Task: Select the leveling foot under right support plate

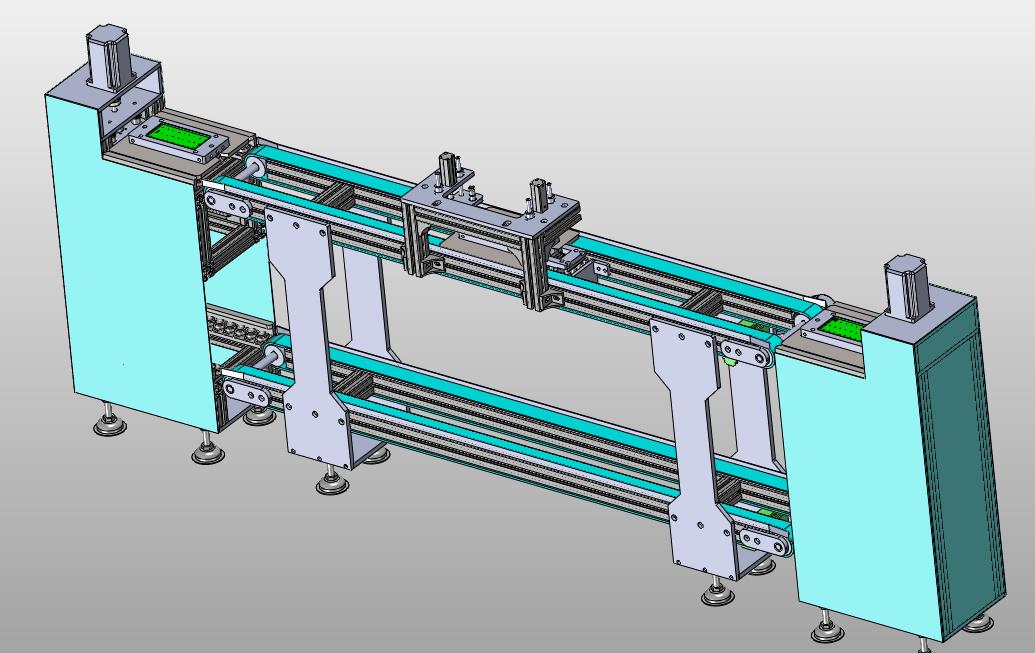Action: pyautogui.click(x=718, y=591)
